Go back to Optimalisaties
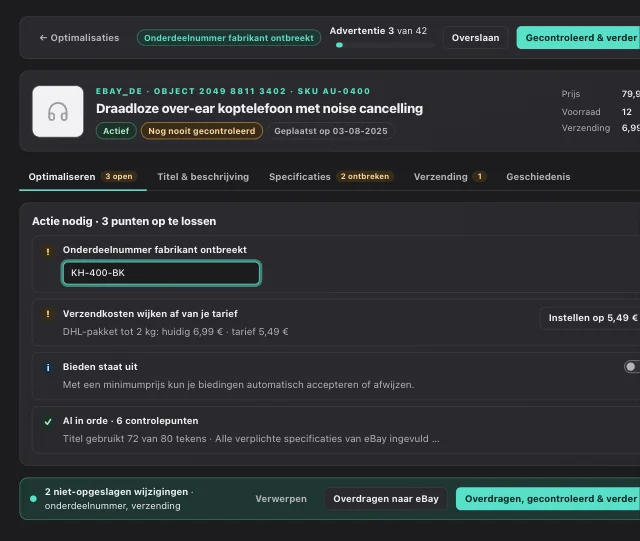This screenshot has height=541, width=640. (79, 38)
